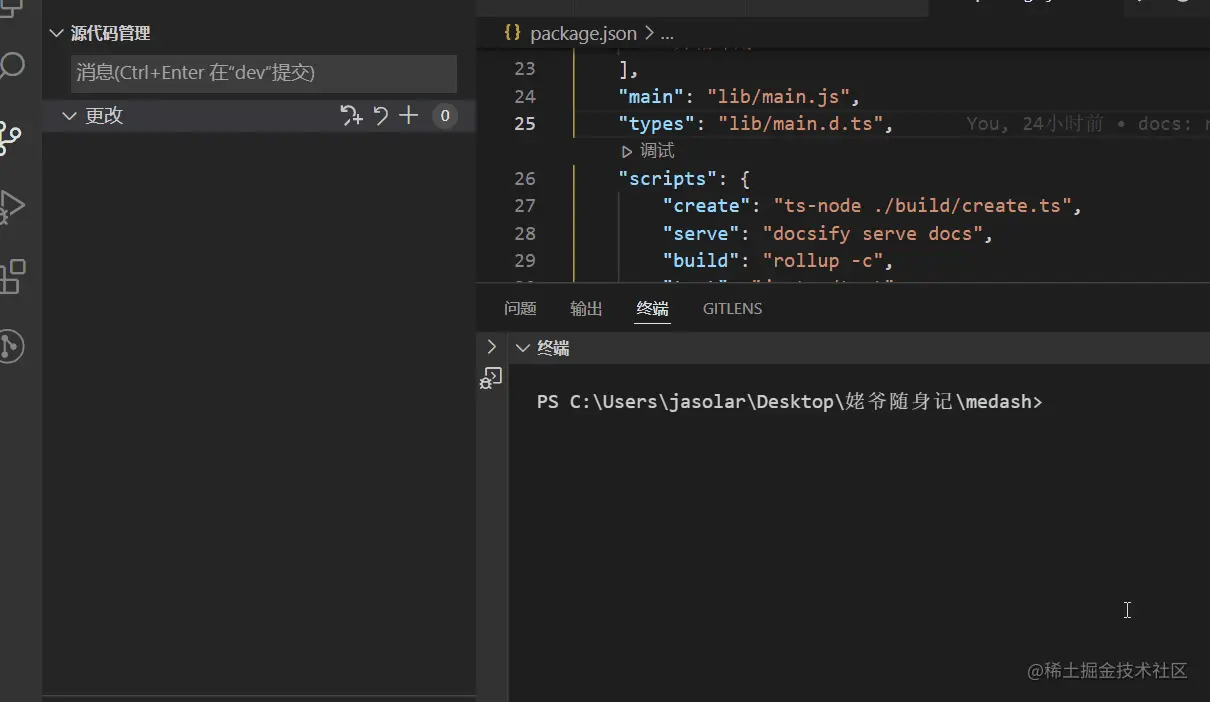
Task: Click the stash changes icon in 更改 row
Action: (351, 116)
